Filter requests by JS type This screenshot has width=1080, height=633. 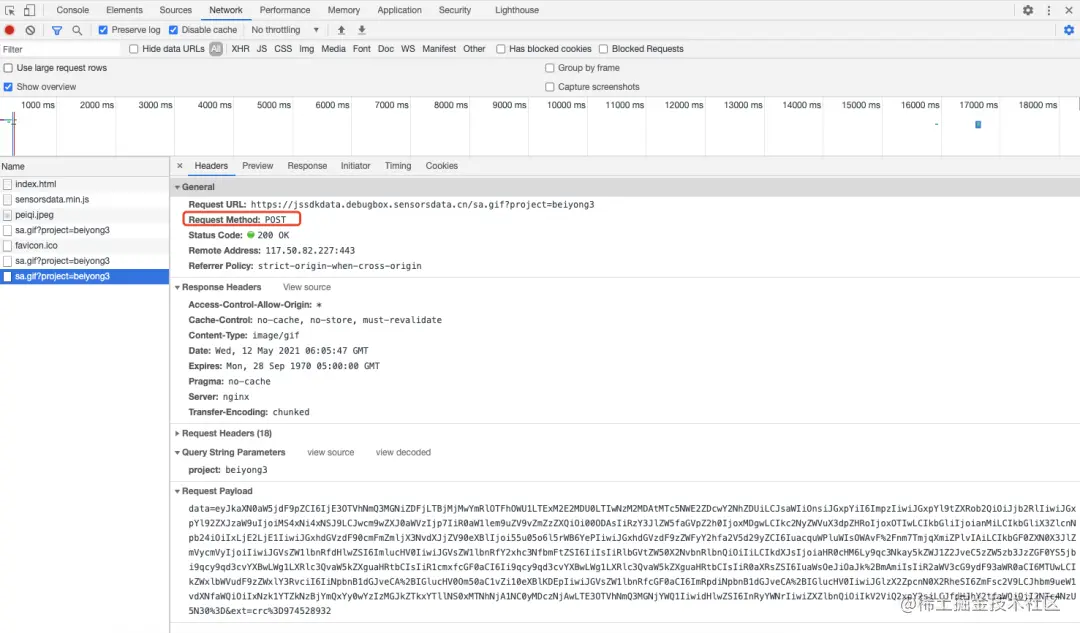pos(262,49)
